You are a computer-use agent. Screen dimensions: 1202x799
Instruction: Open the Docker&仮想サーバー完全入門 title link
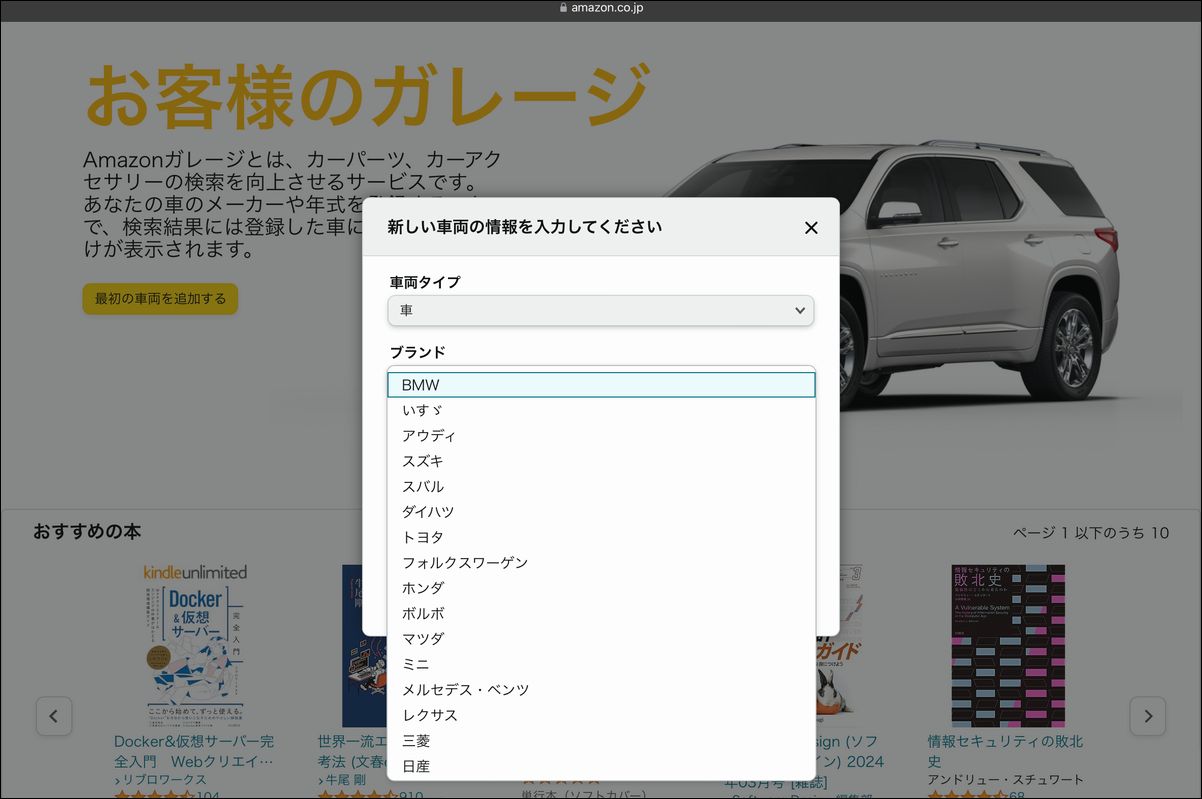(194, 751)
